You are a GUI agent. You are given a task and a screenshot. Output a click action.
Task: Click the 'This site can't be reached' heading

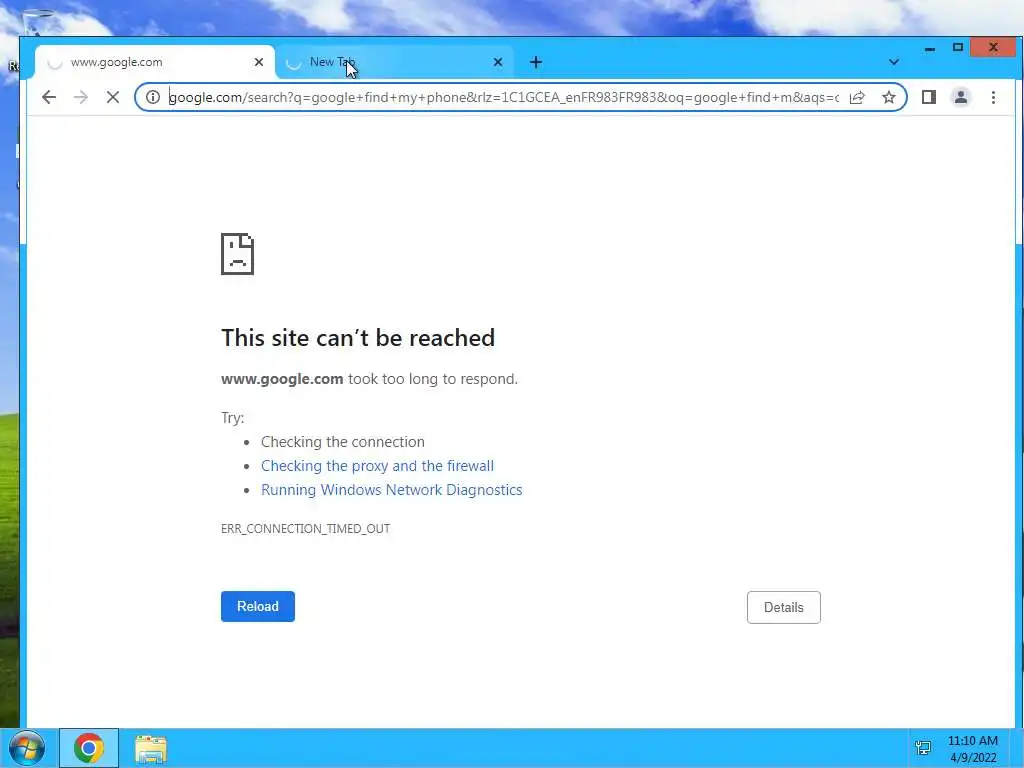(358, 338)
